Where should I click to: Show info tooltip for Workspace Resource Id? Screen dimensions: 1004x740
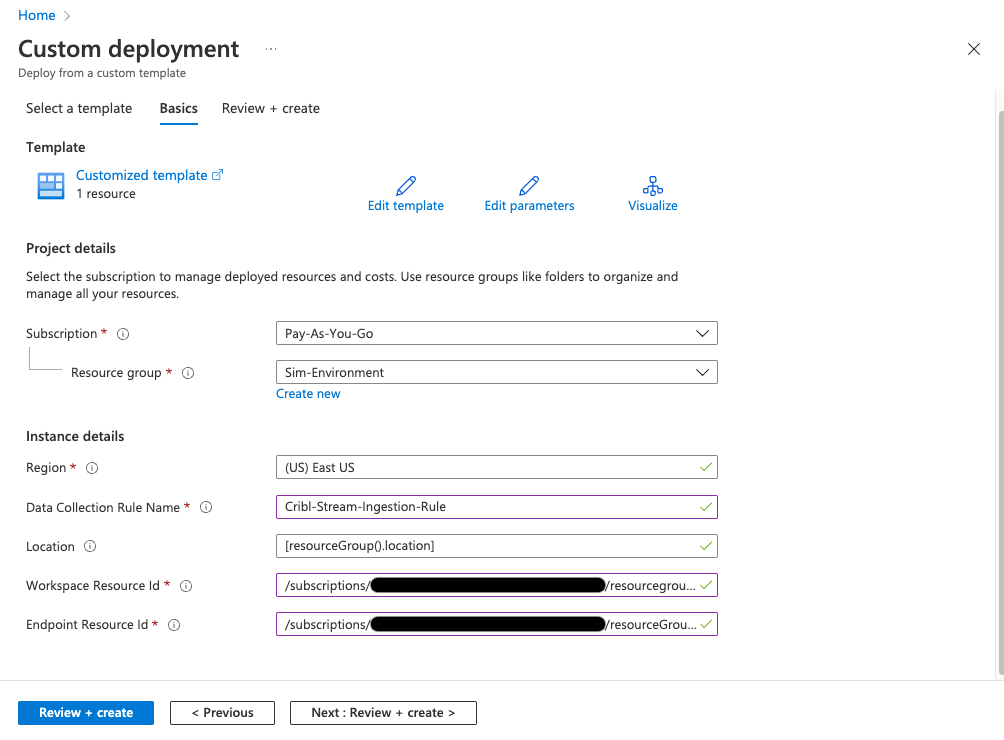(x=186, y=586)
